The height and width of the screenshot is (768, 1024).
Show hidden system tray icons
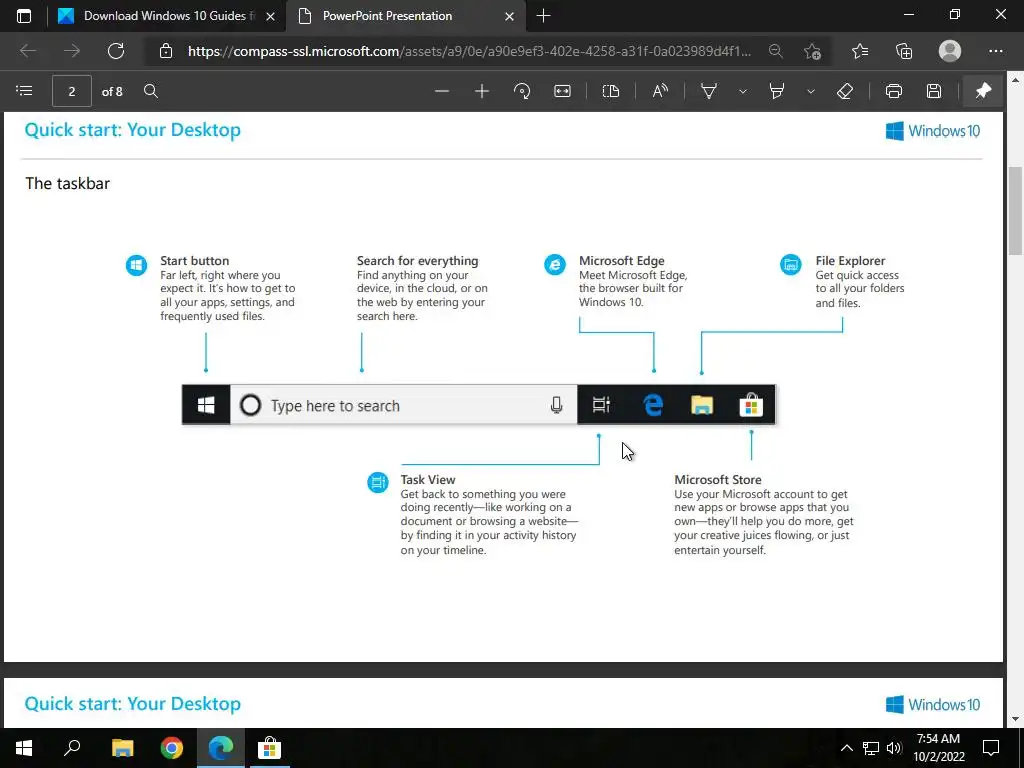[x=846, y=748]
